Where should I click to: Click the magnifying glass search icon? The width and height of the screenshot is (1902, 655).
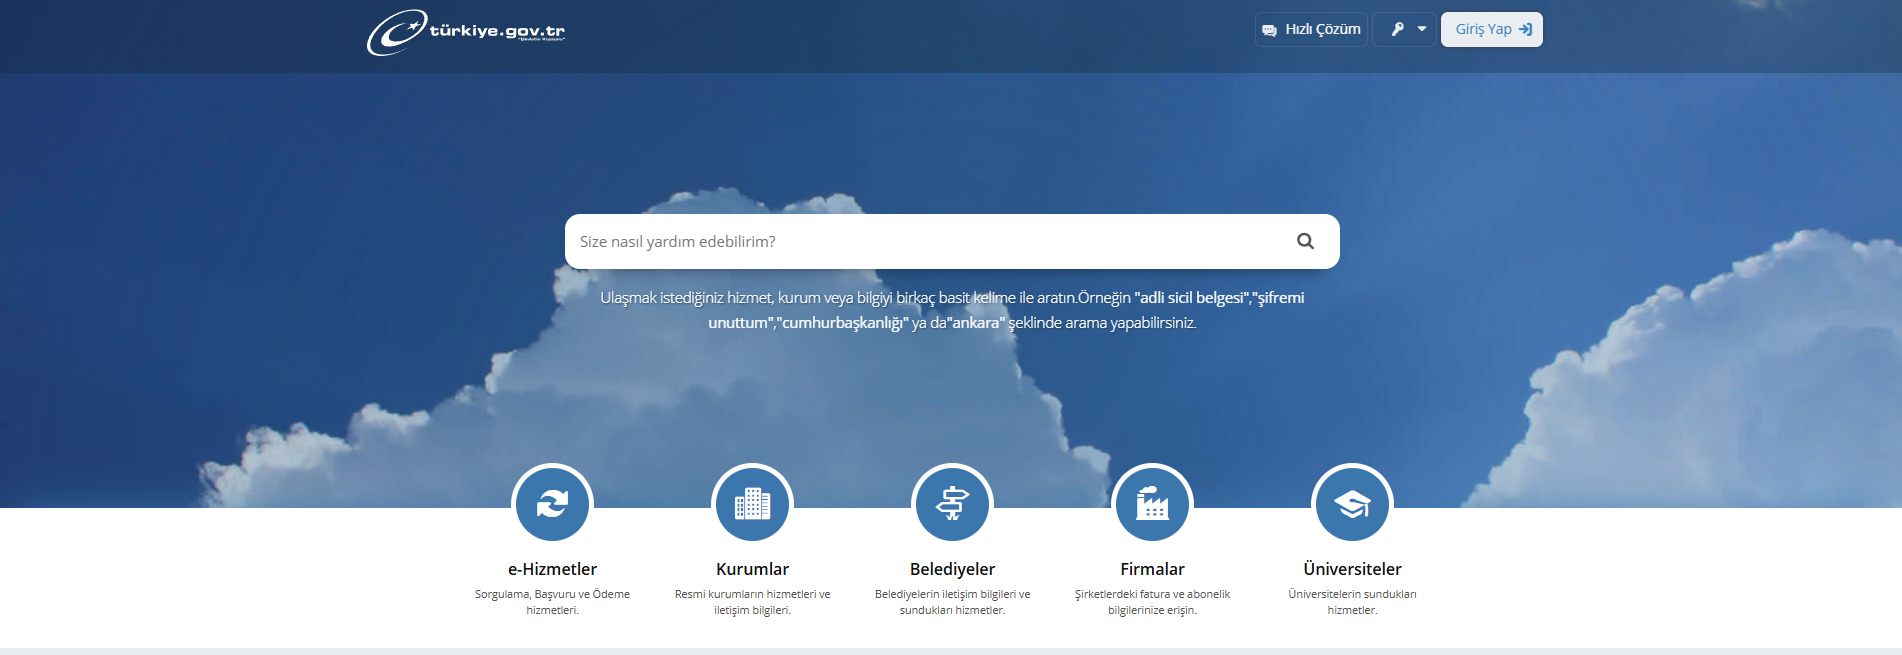1305,241
